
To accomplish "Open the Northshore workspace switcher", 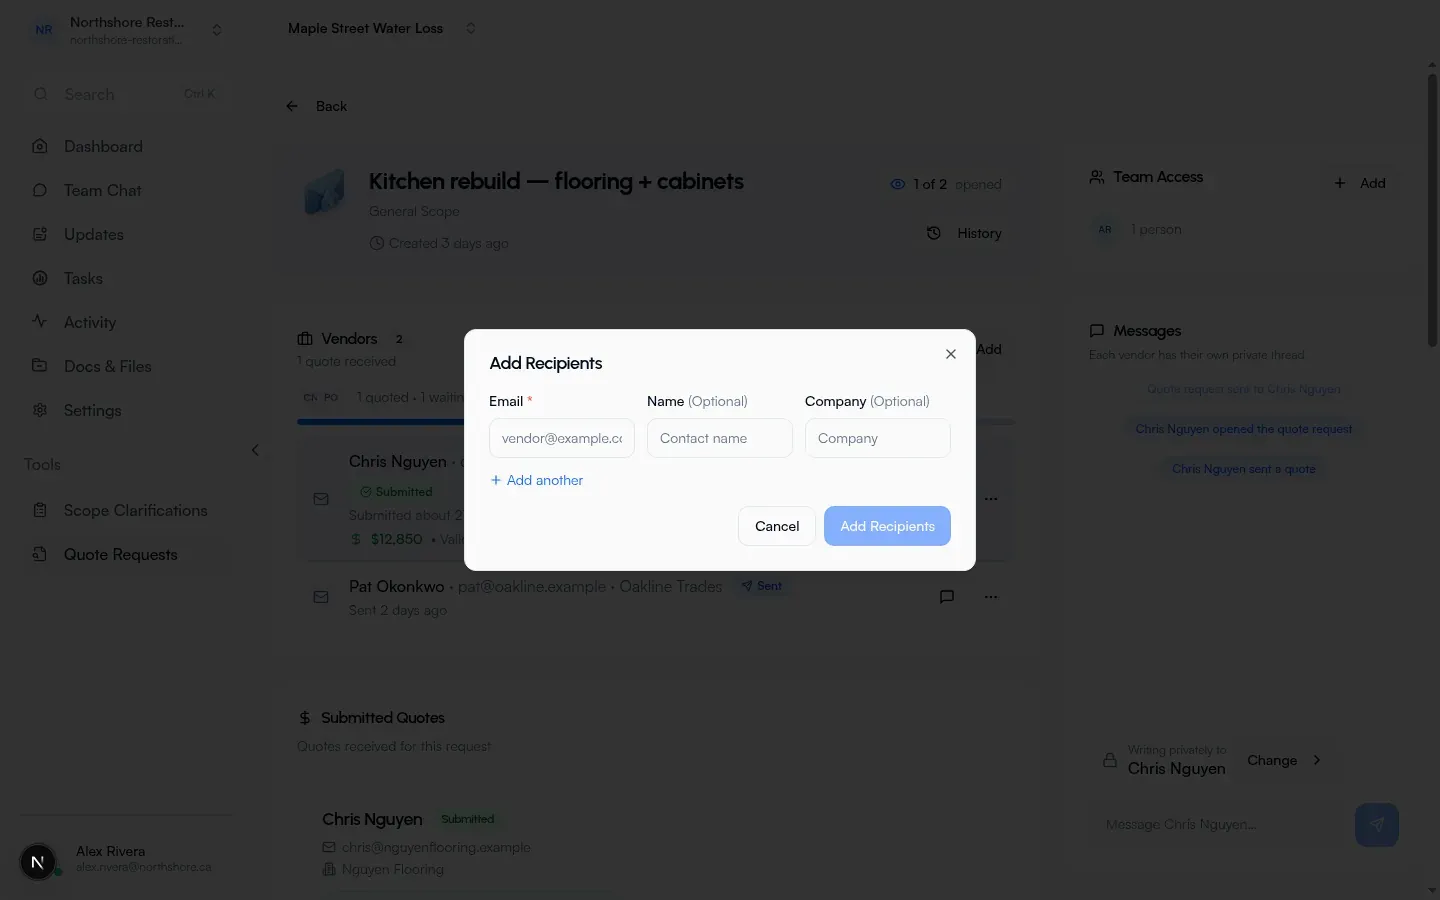I will click(126, 30).
